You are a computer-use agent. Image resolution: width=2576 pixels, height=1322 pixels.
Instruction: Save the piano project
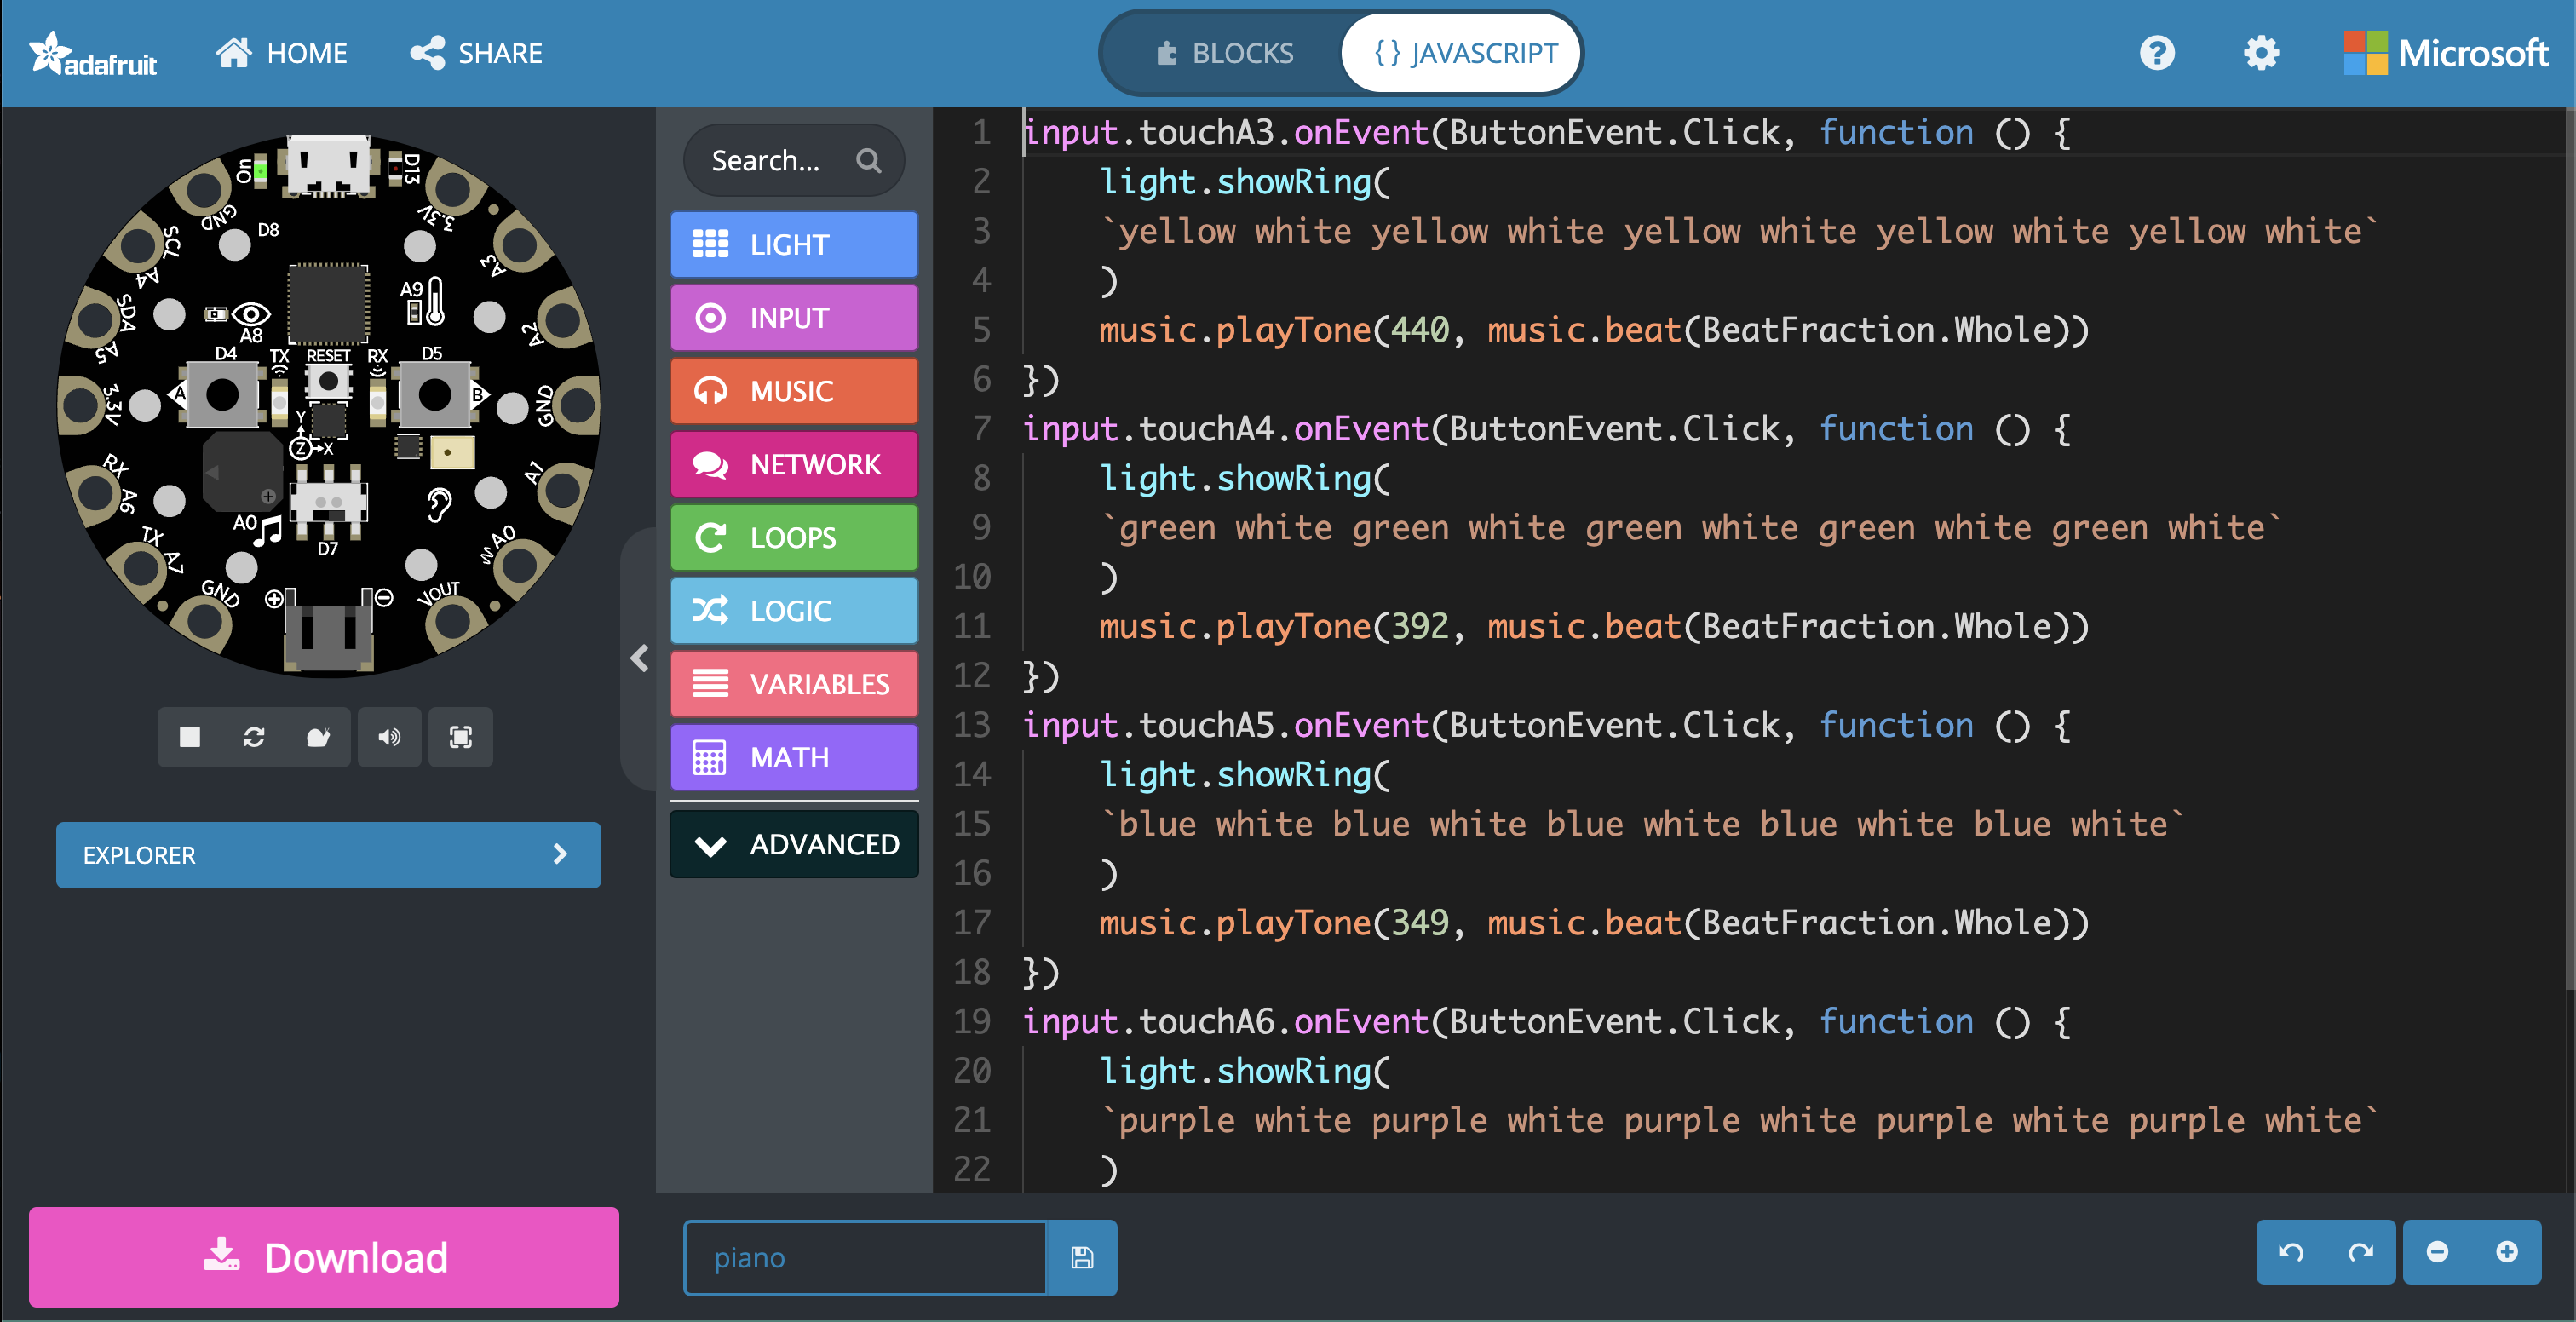[x=1081, y=1258]
